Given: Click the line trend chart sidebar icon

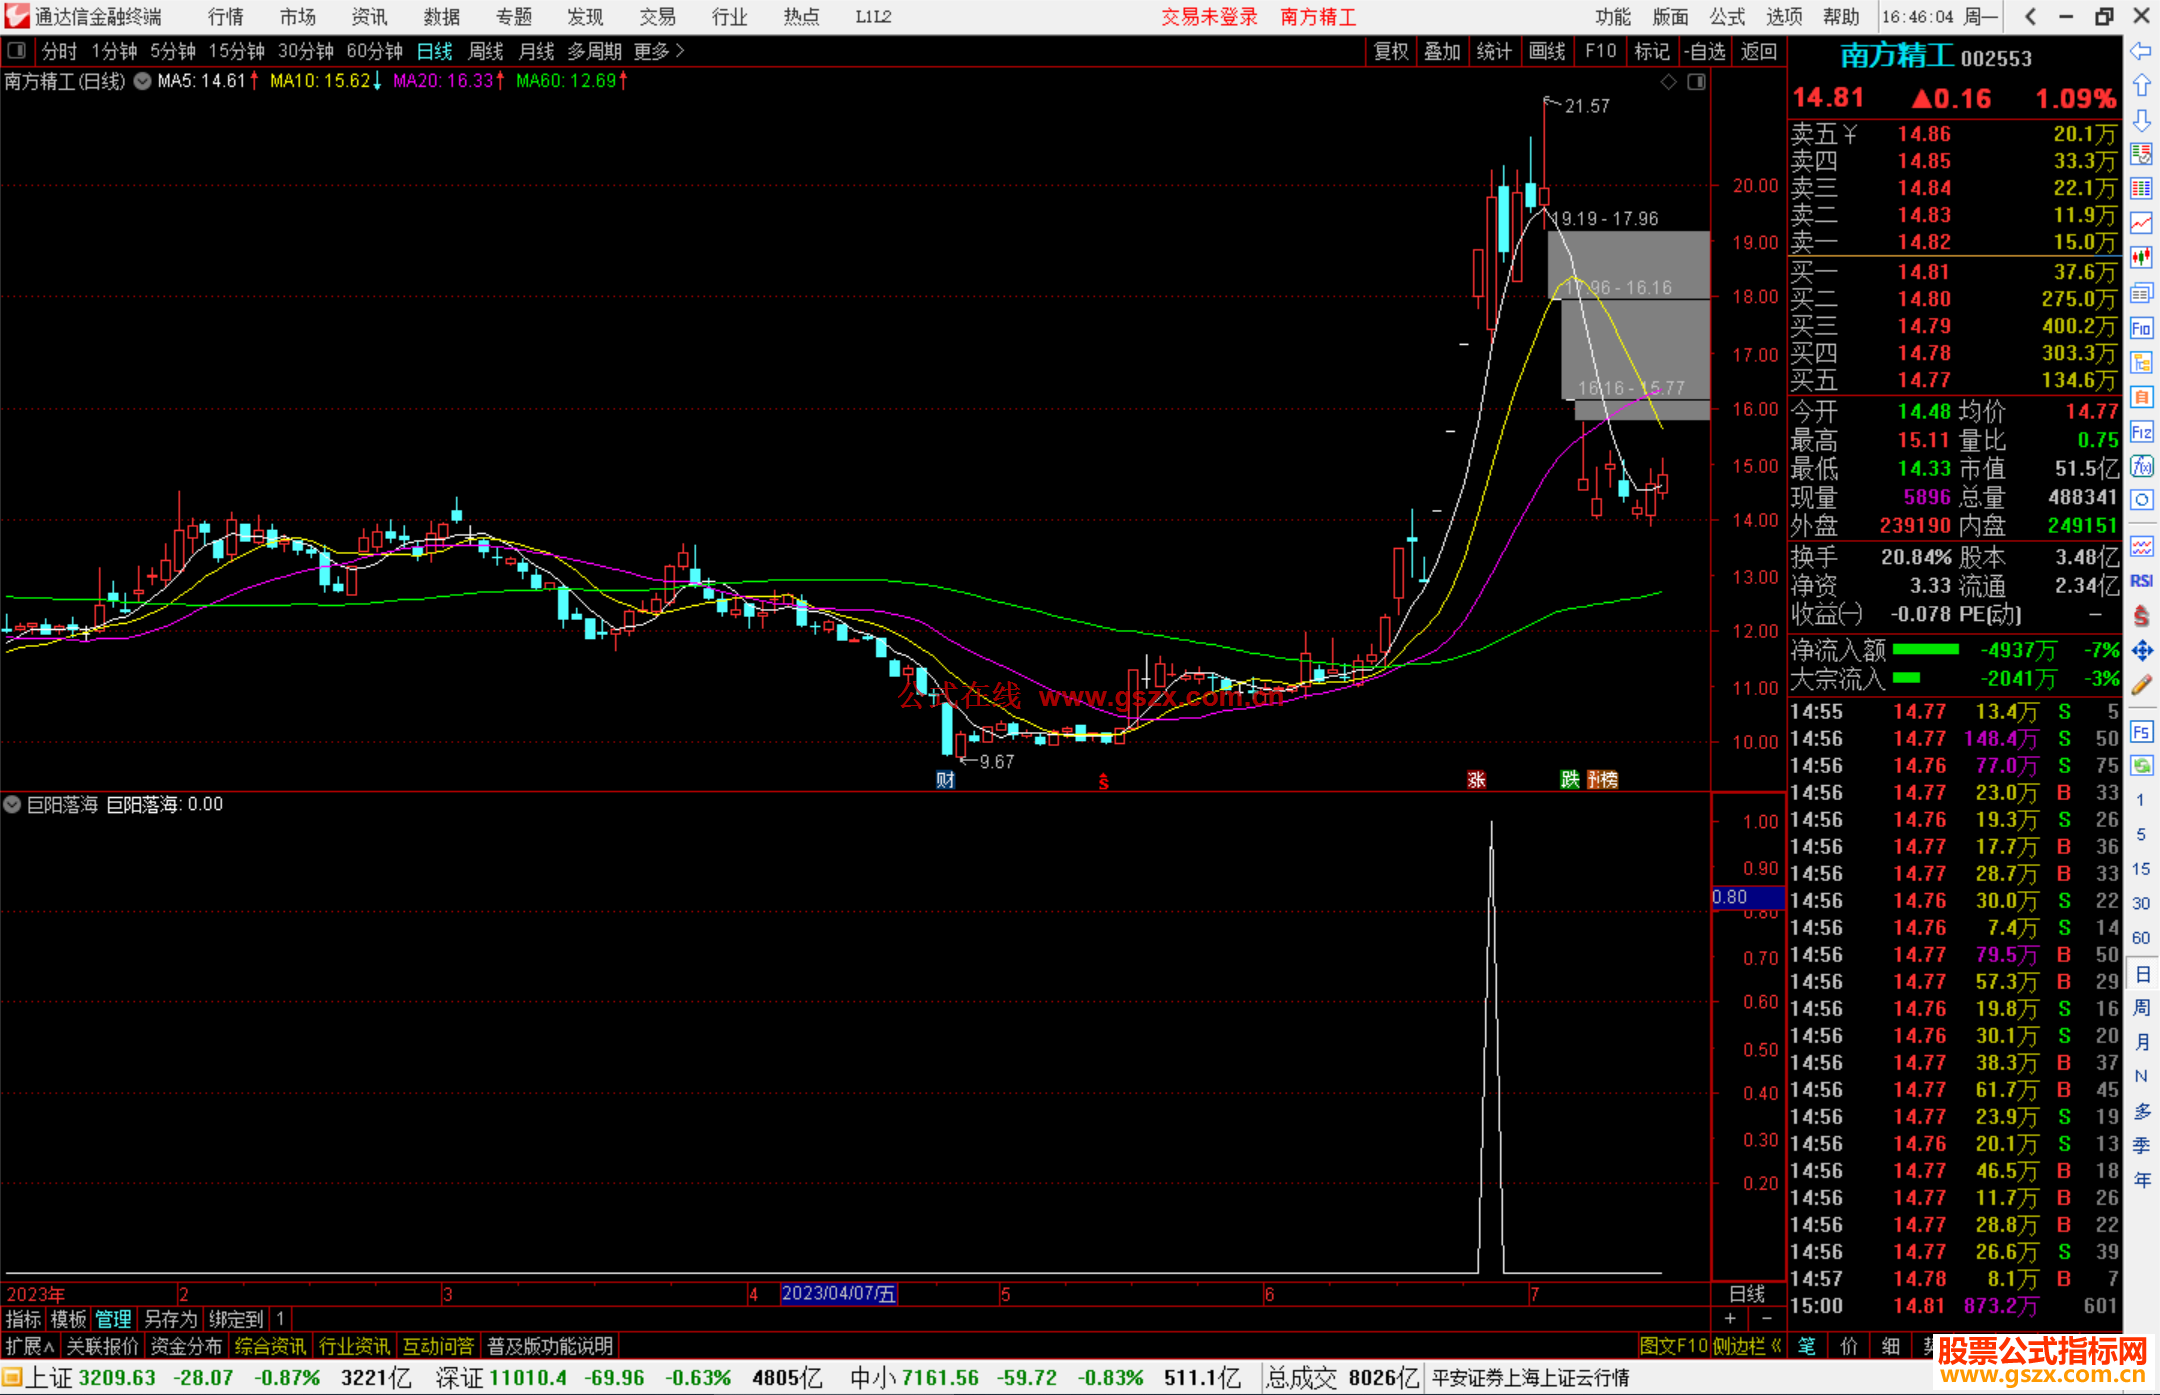Looking at the screenshot, I should pos(2141,223).
